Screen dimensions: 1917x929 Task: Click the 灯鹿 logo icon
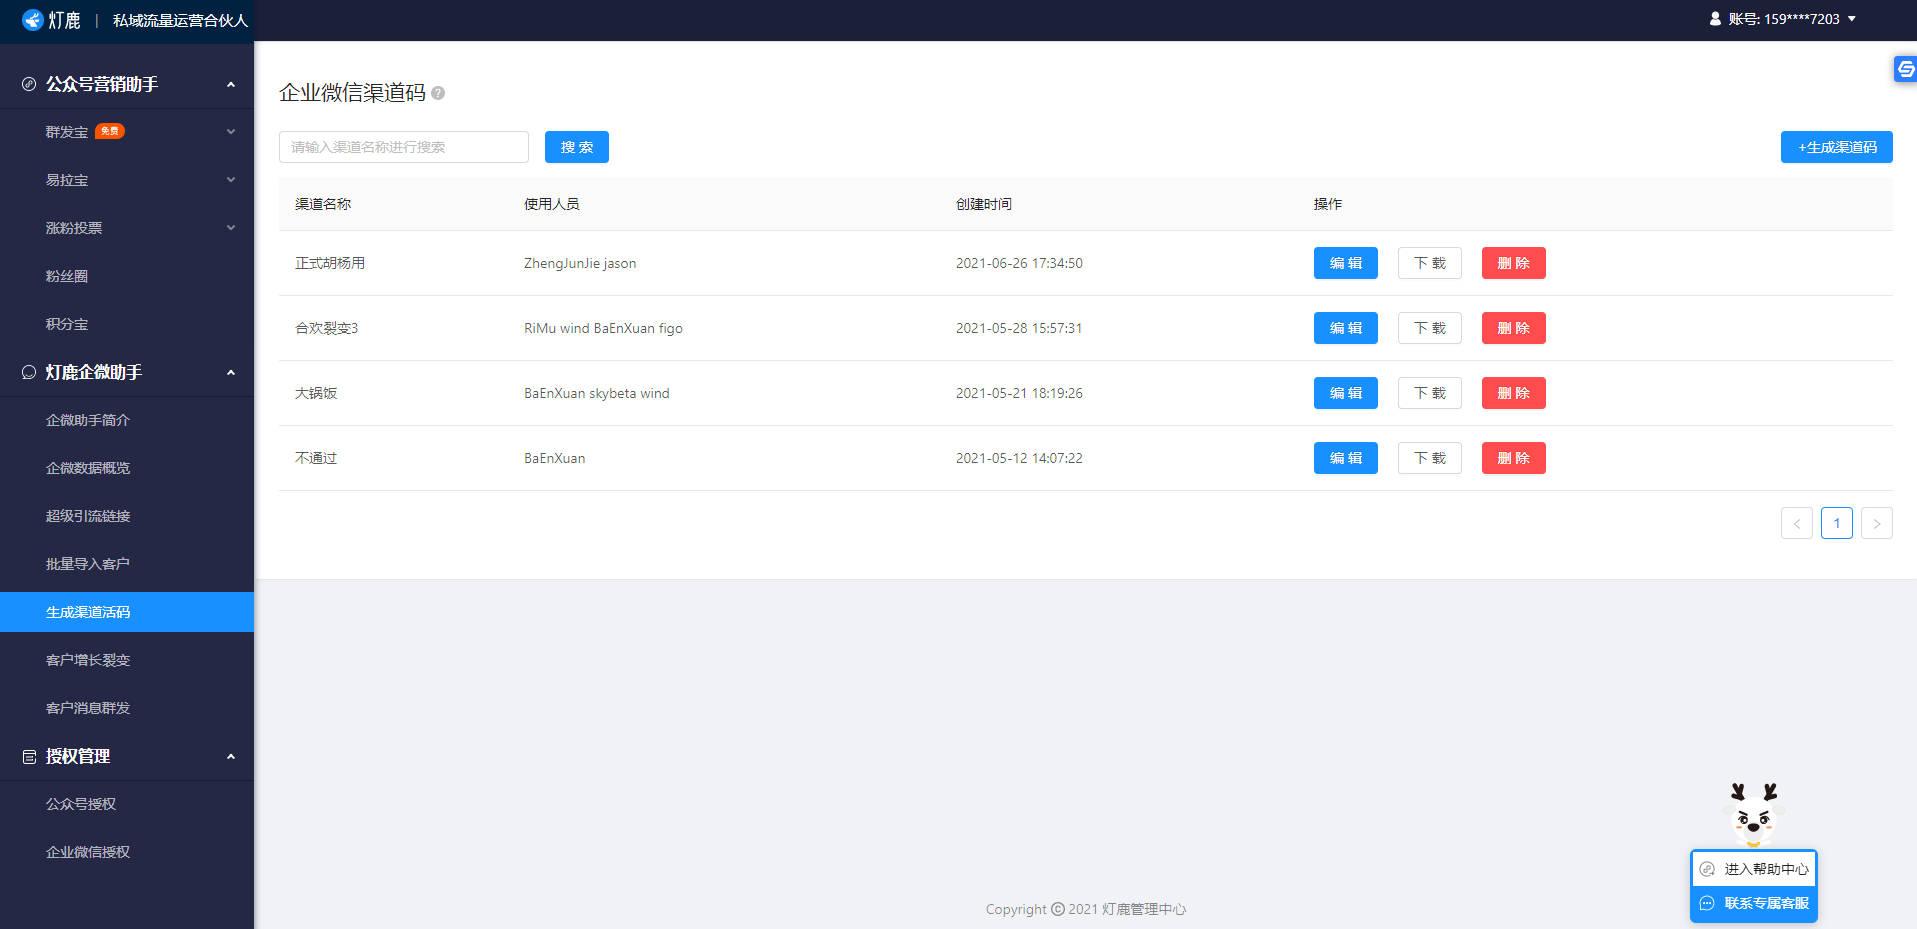33,20
